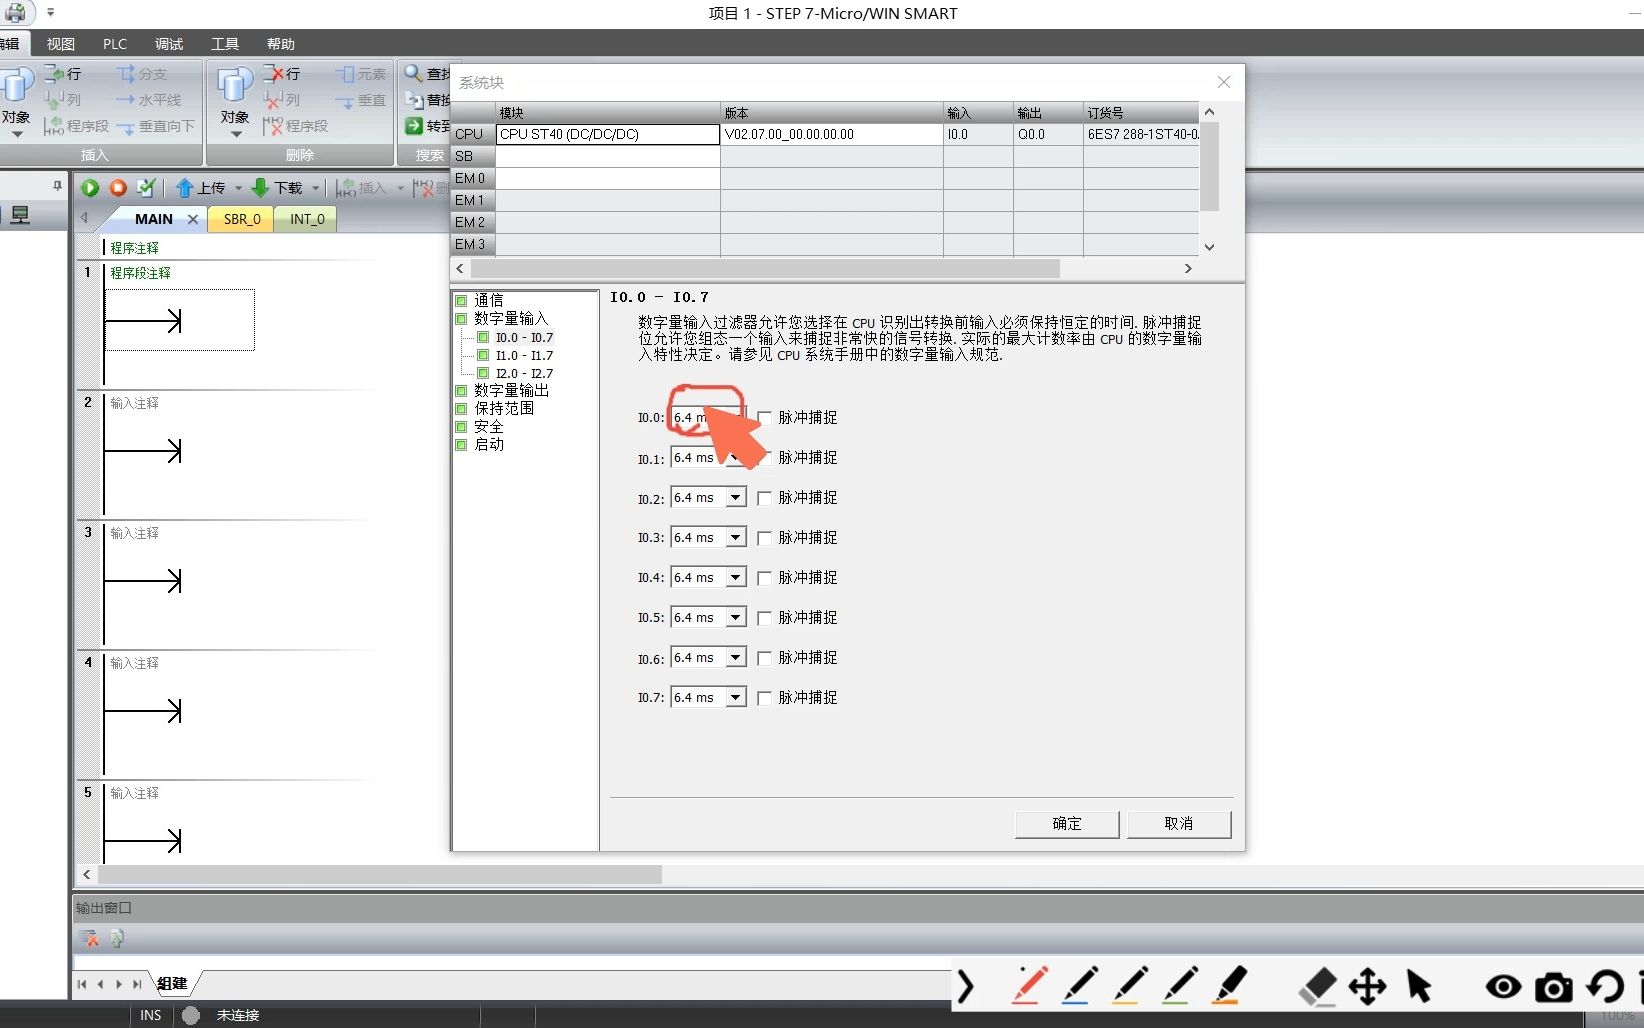
Task: Click the orange Stop PLC icon
Action: pos(118,188)
